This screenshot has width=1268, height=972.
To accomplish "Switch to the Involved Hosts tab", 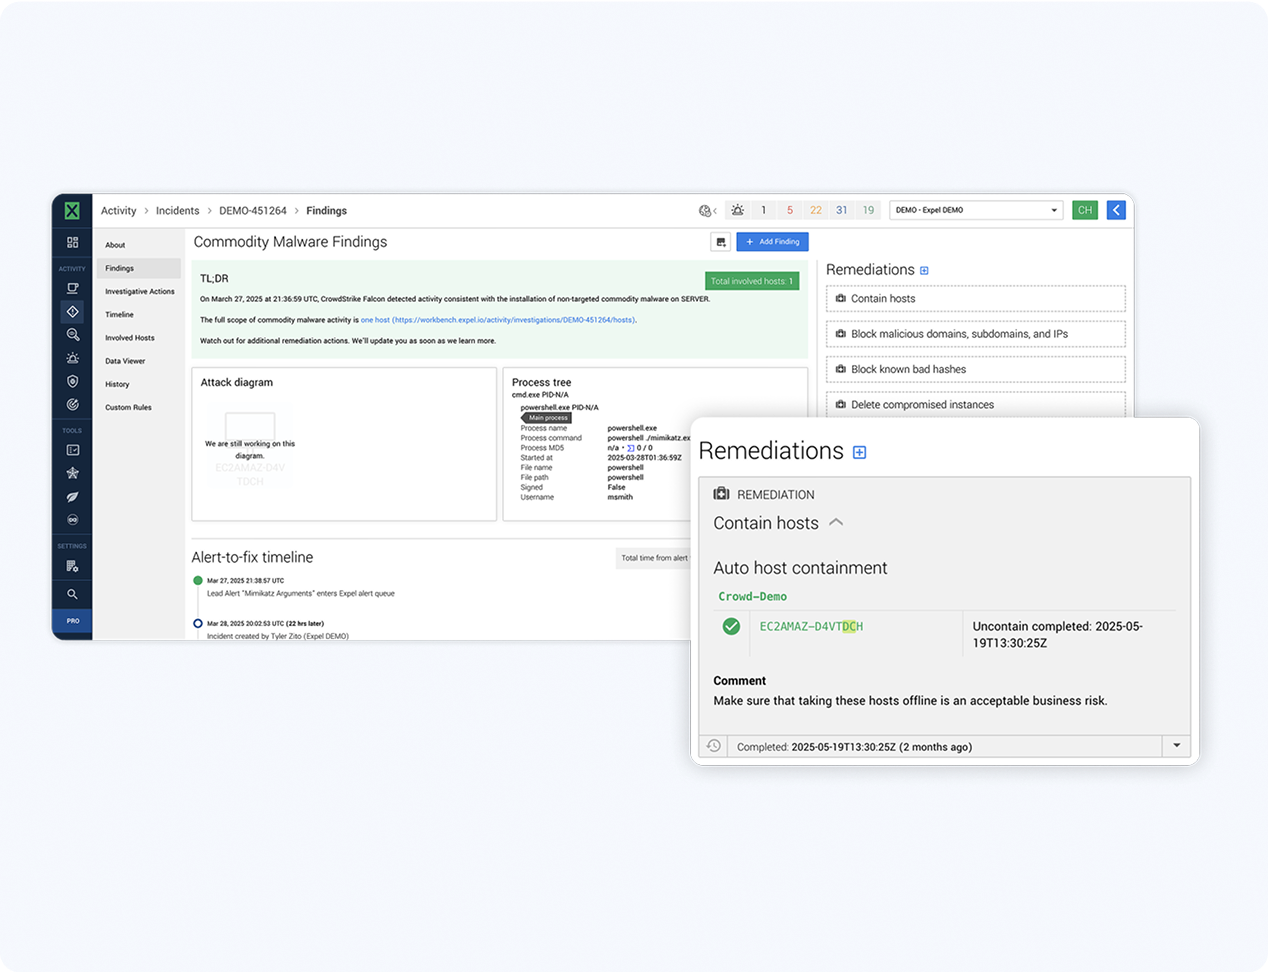I will pyautogui.click(x=130, y=338).
